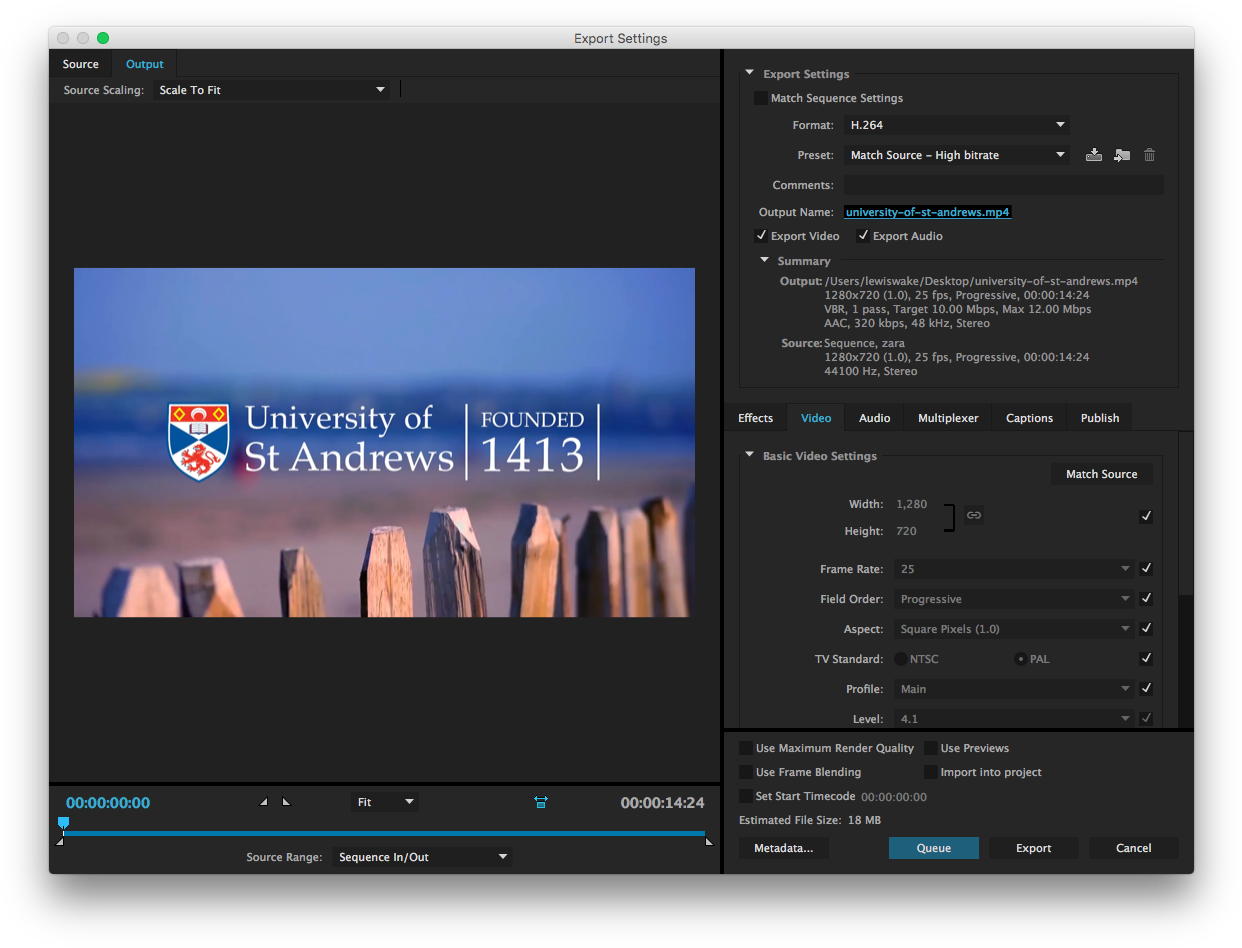Select NTSC TV standard radio button
Viewport: 1242px width, 948px height.
(x=901, y=659)
